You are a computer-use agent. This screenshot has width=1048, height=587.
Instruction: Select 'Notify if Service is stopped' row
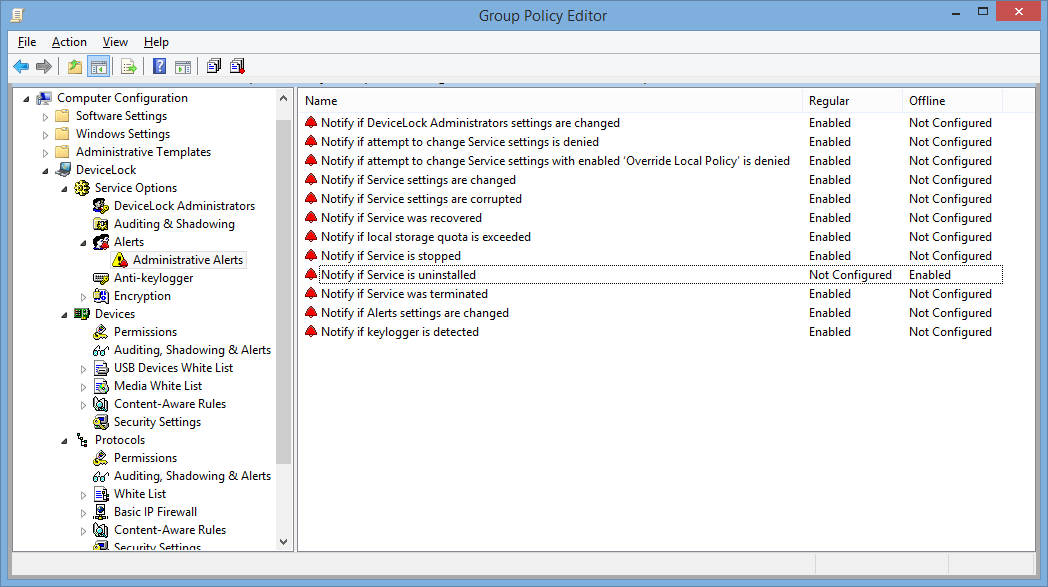391,256
